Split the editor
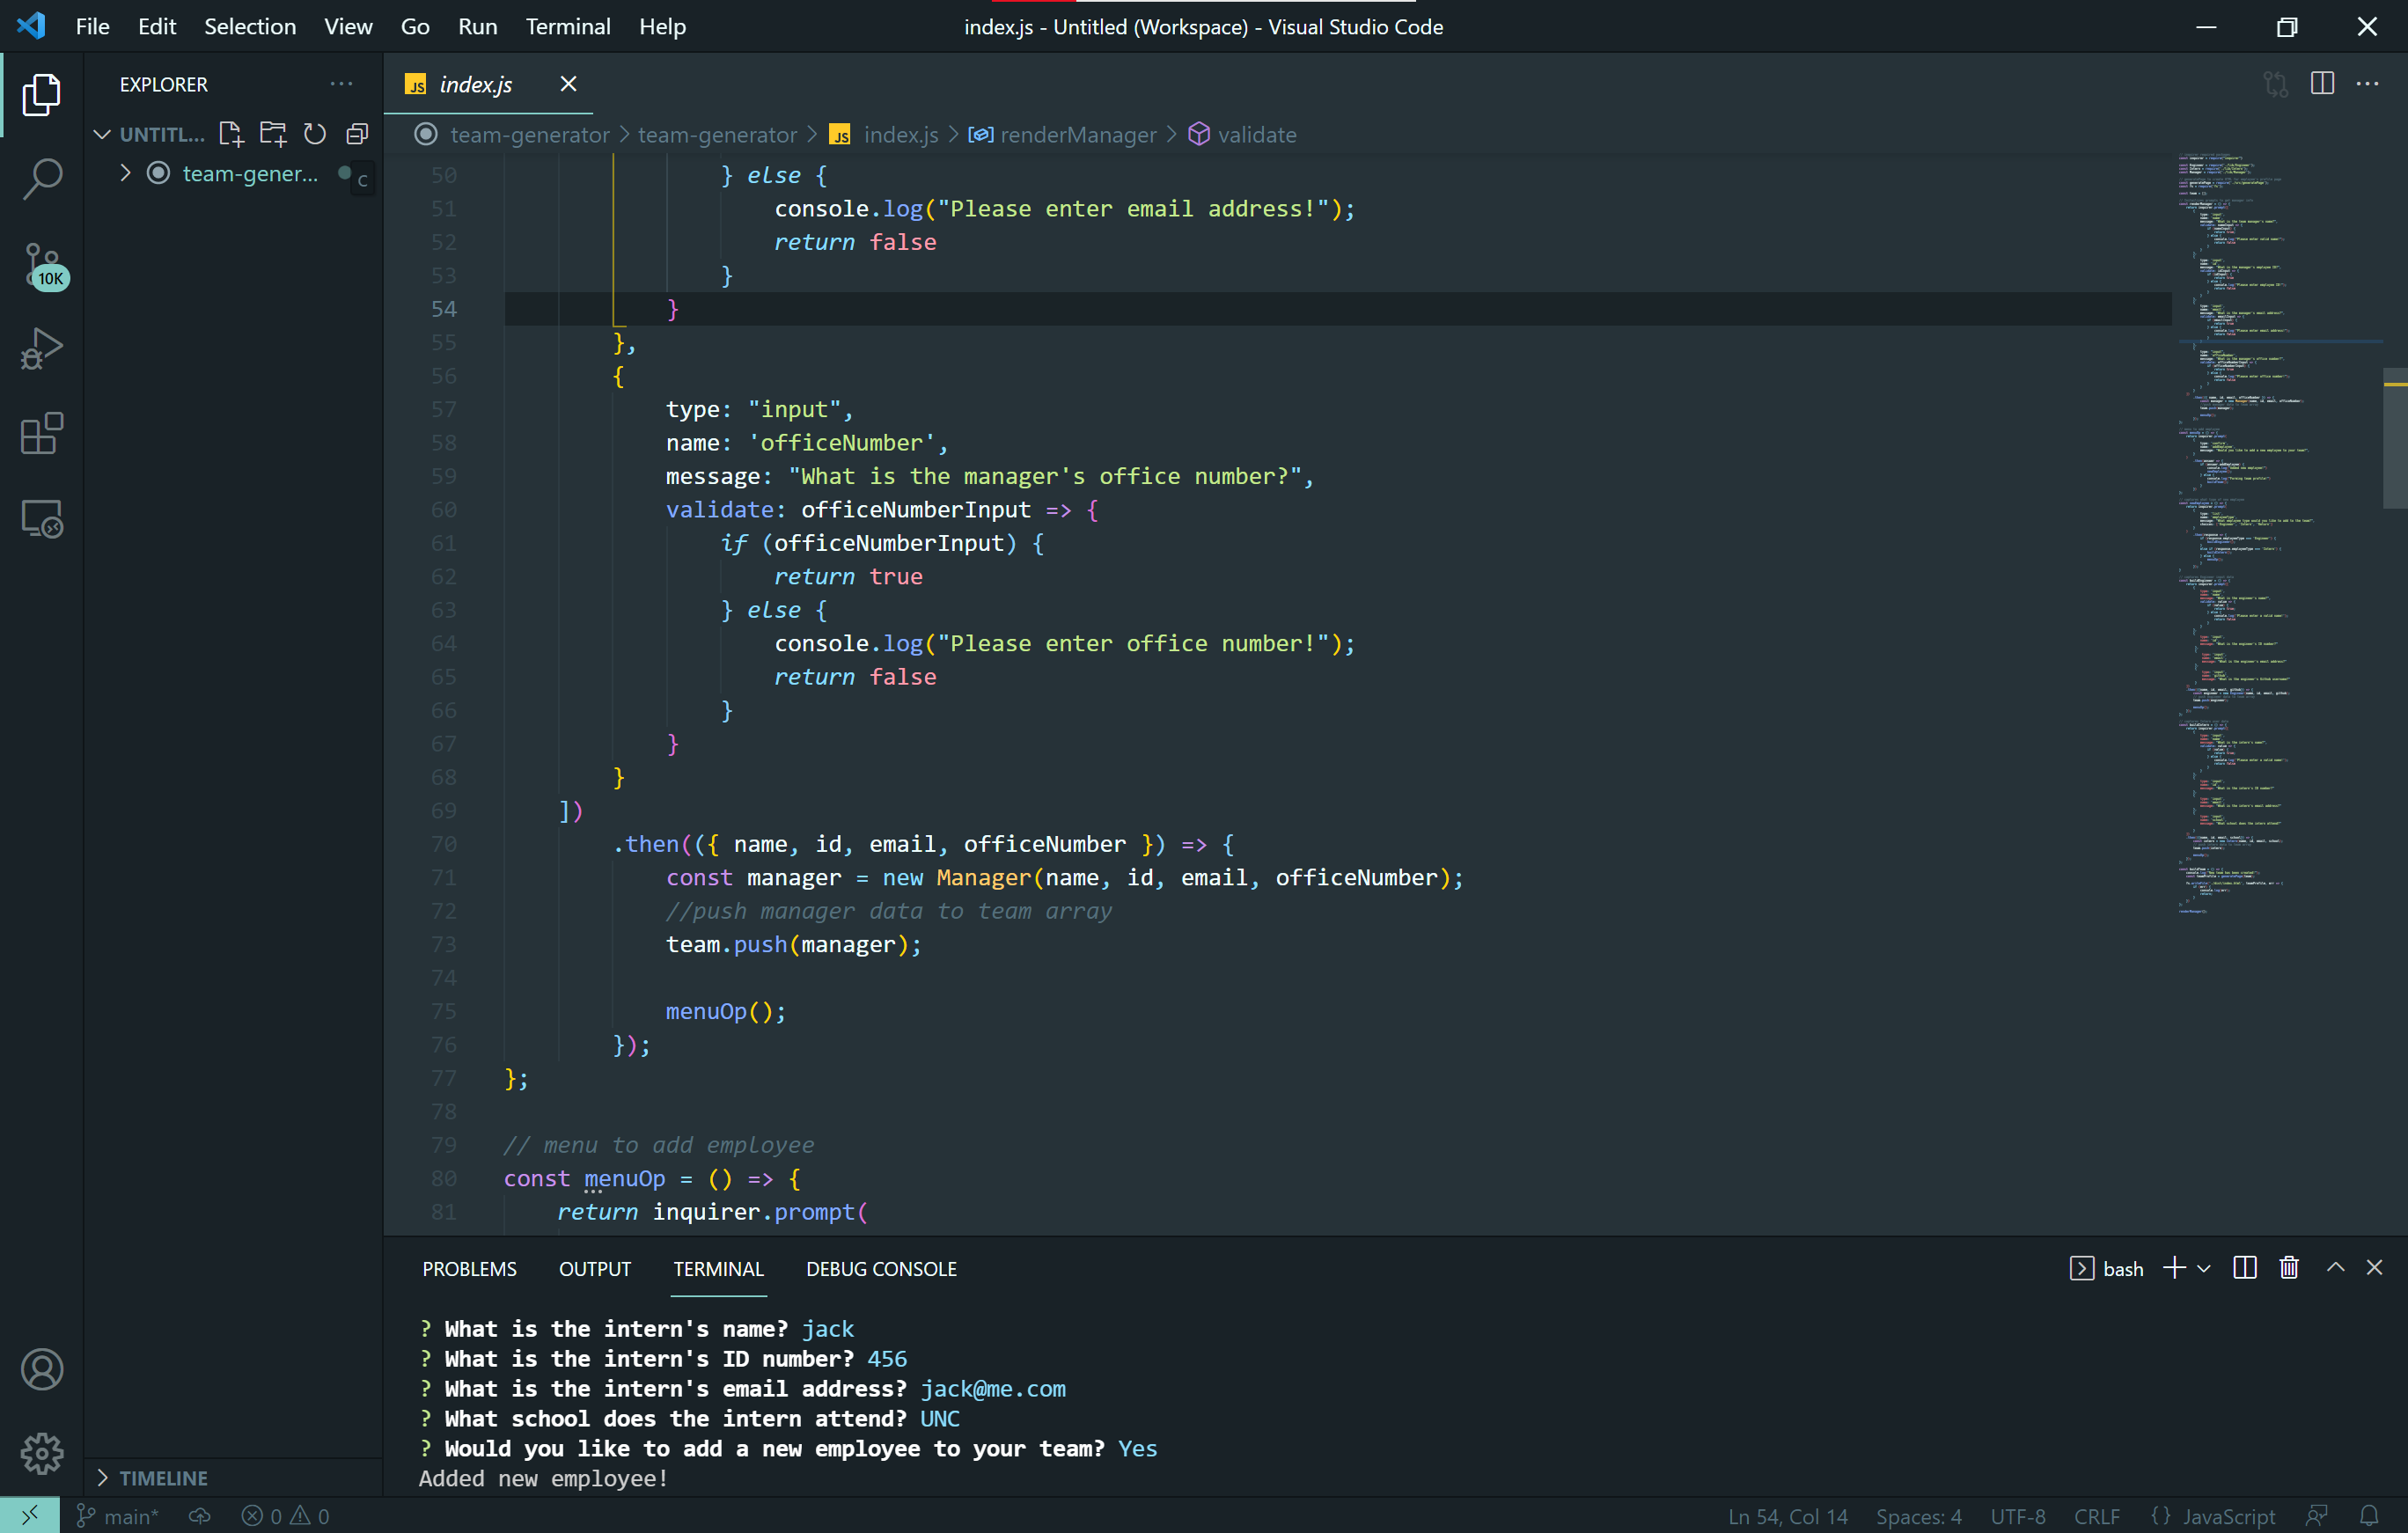 (x=2322, y=84)
